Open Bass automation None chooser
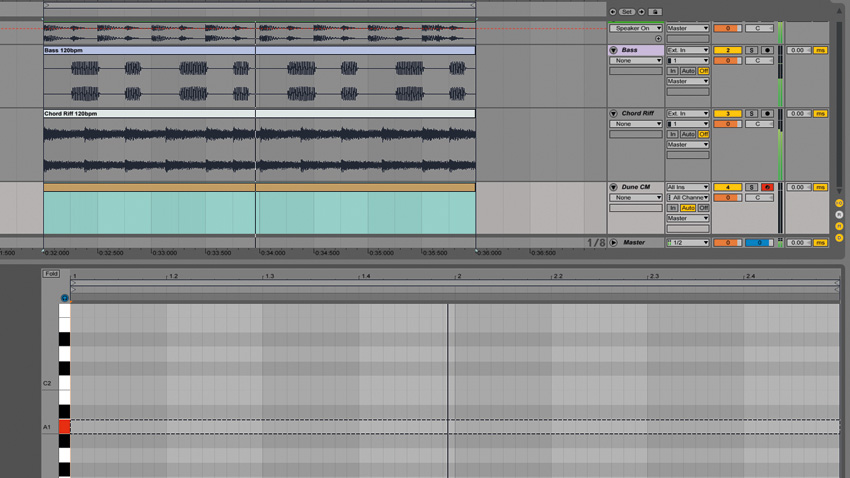Image resolution: width=850 pixels, height=478 pixels. click(x=636, y=61)
